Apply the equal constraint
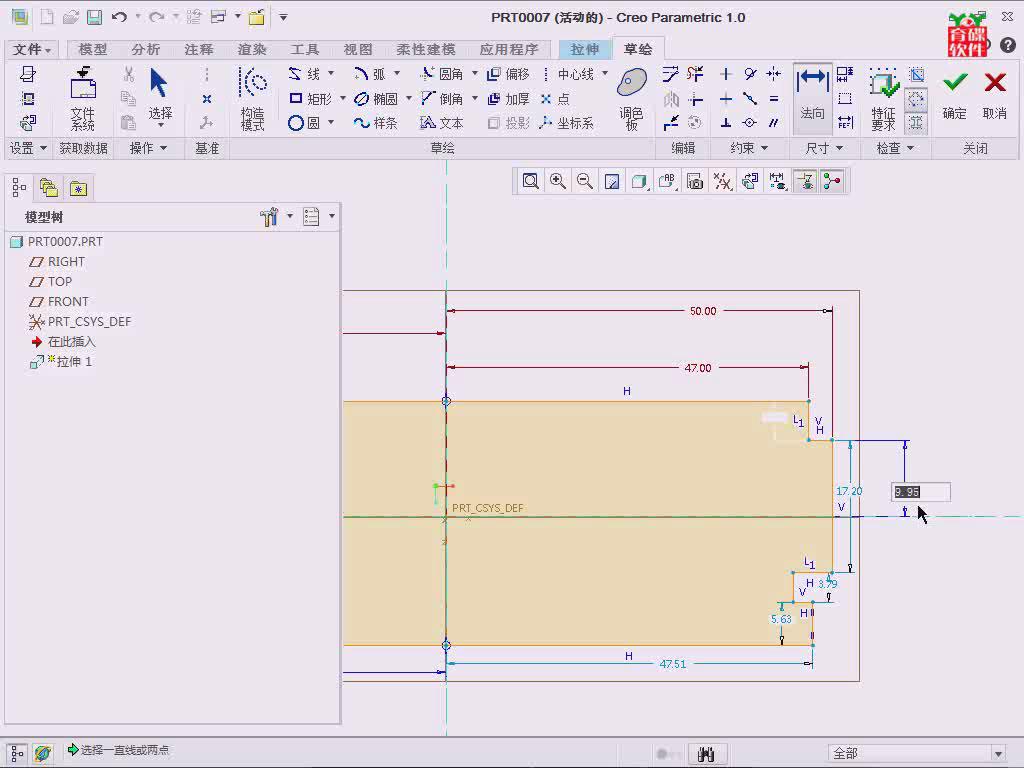The width and height of the screenshot is (1024, 768). point(774,99)
